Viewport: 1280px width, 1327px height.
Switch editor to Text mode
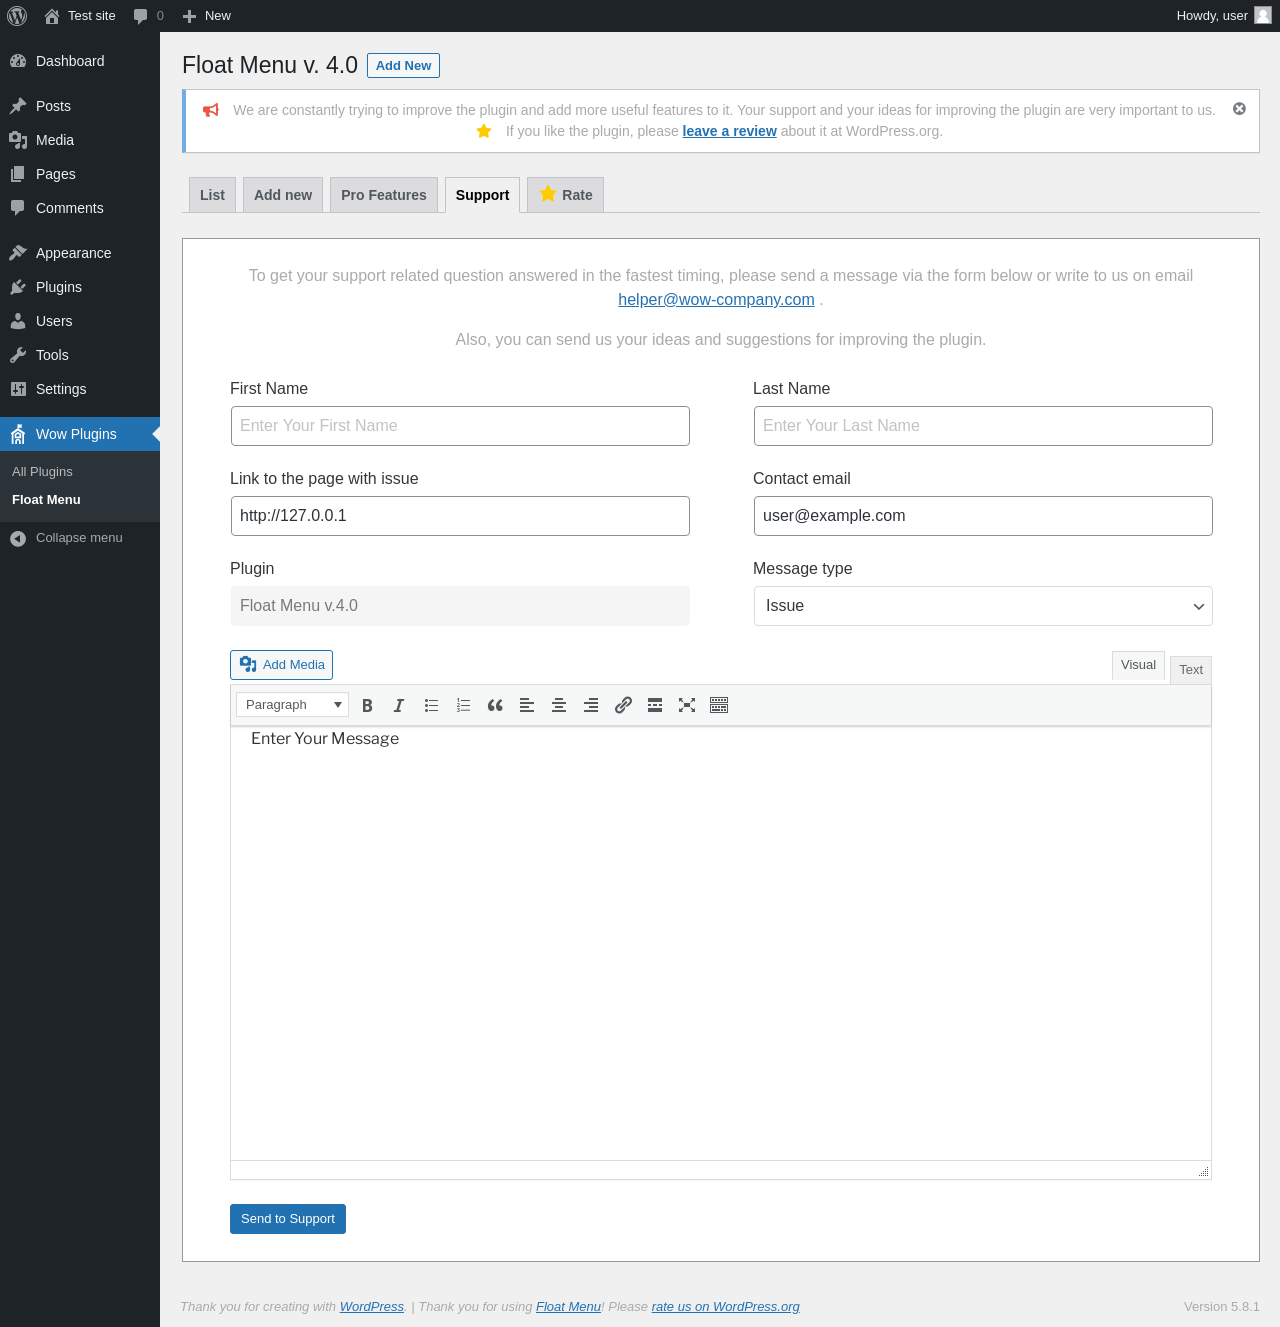(x=1191, y=670)
